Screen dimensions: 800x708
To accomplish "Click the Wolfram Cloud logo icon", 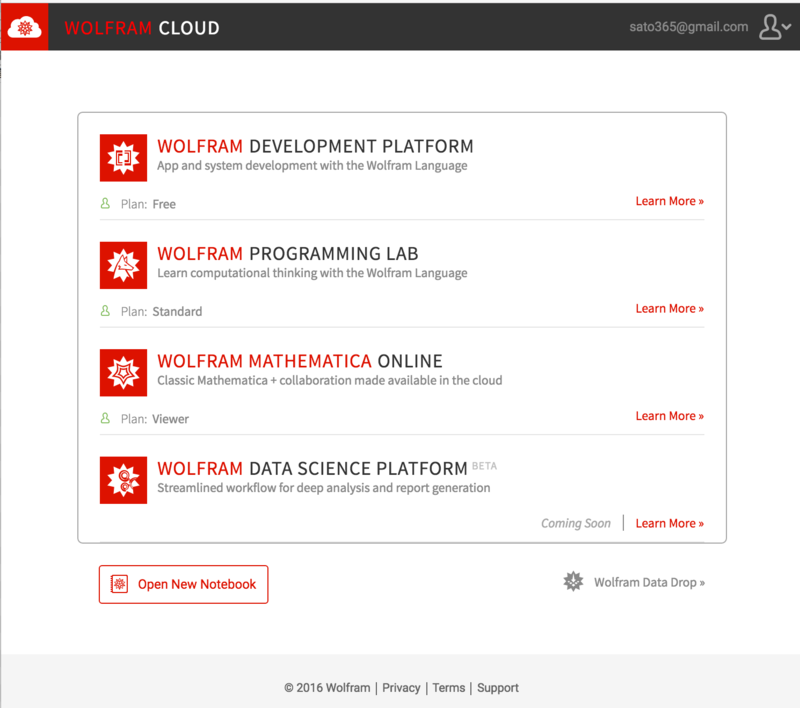I will click(x=24, y=27).
